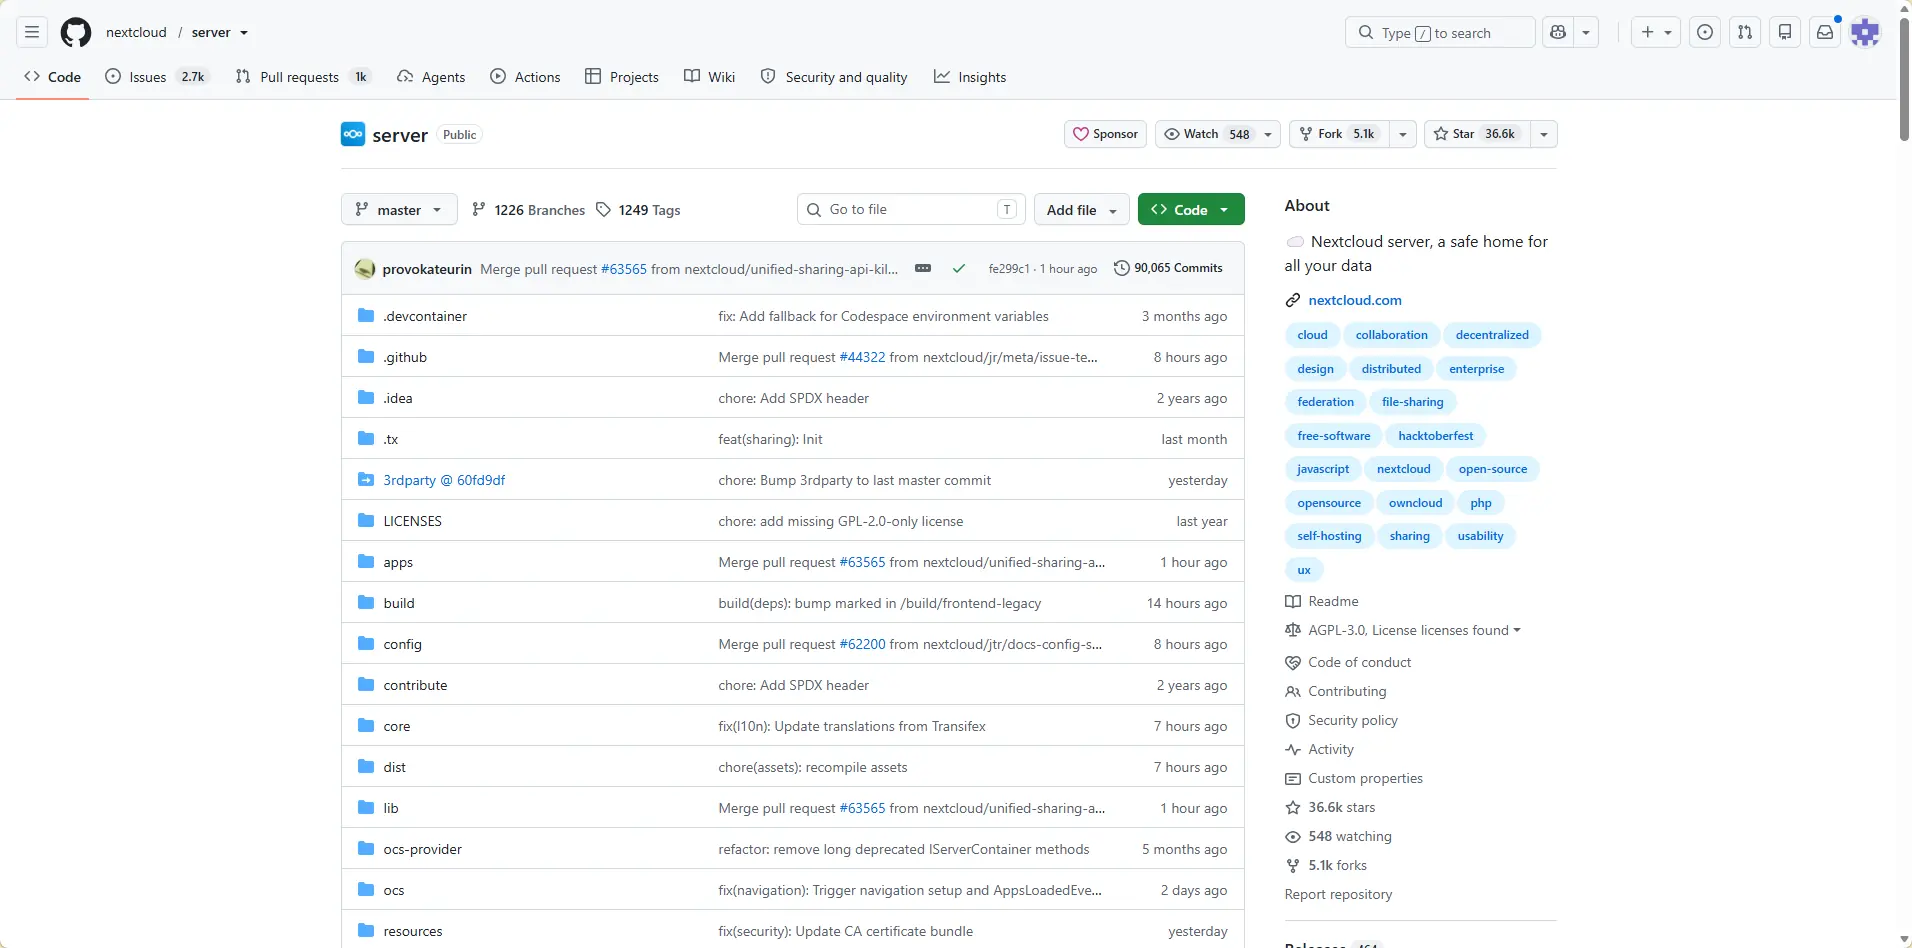The width and height of the screenshot is (1912, 948).
Task: Click the folder icon for apps
Action: (x=366, y=562)
